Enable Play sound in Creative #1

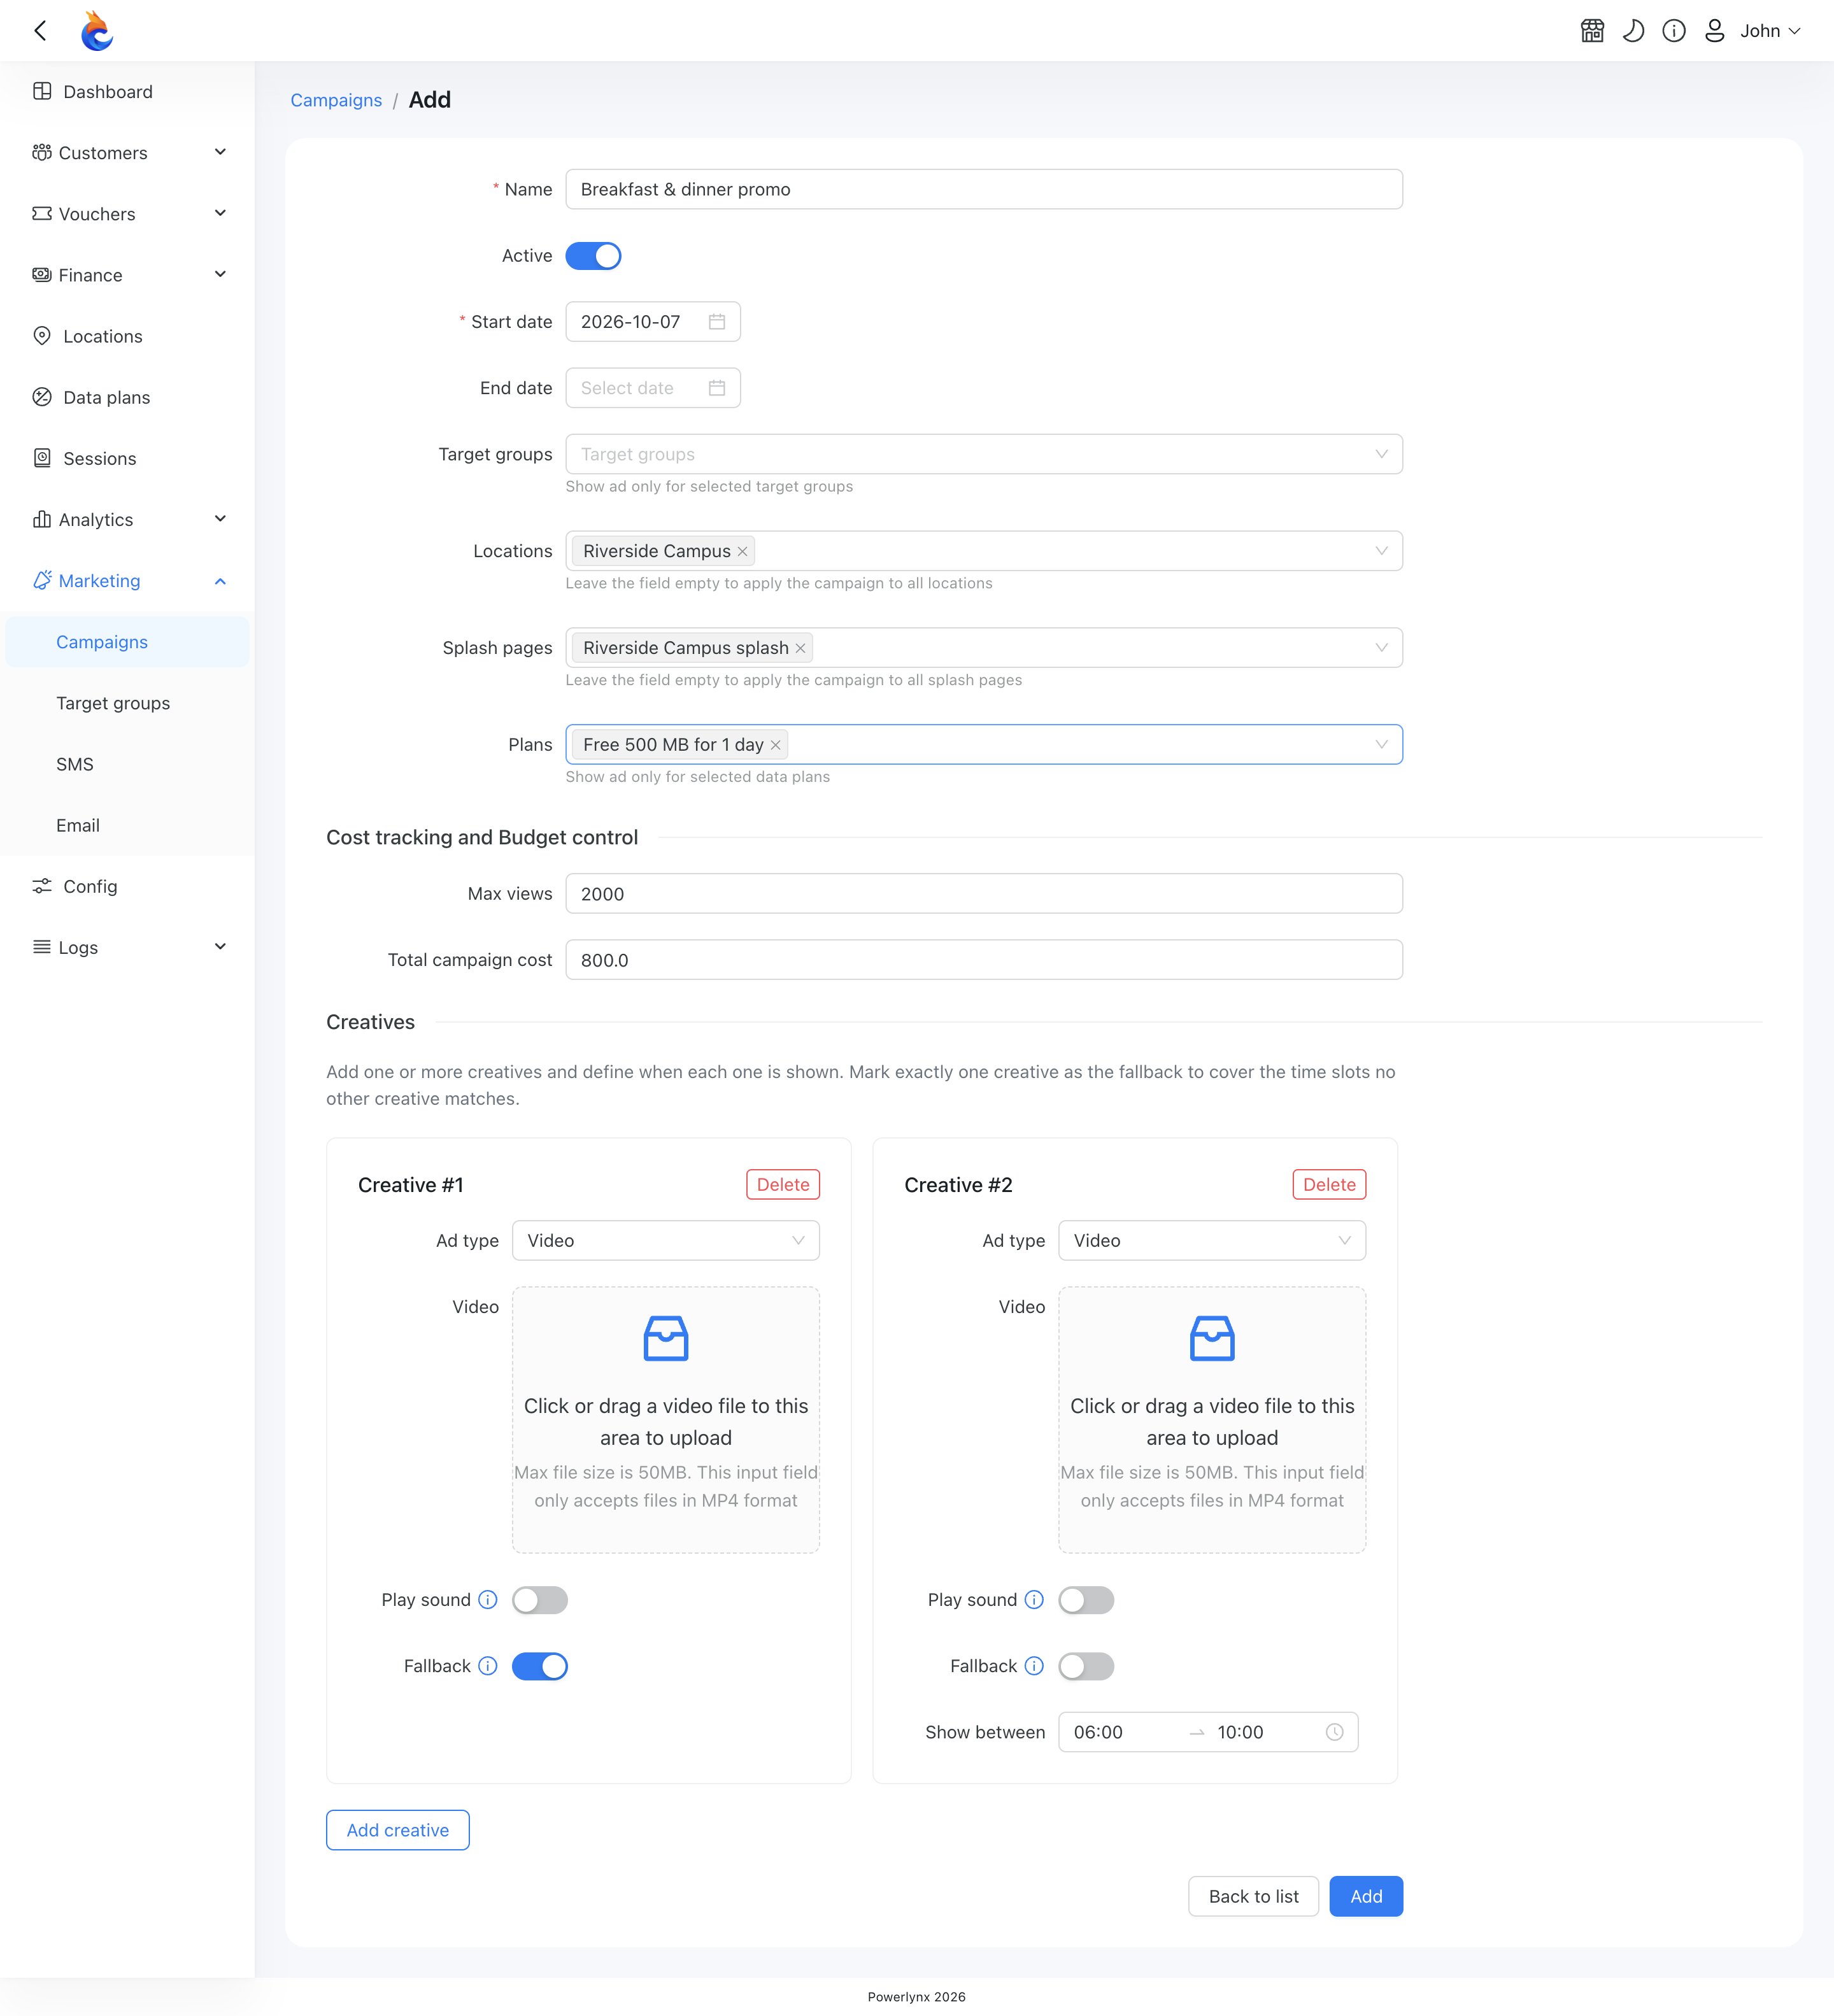540,1600
